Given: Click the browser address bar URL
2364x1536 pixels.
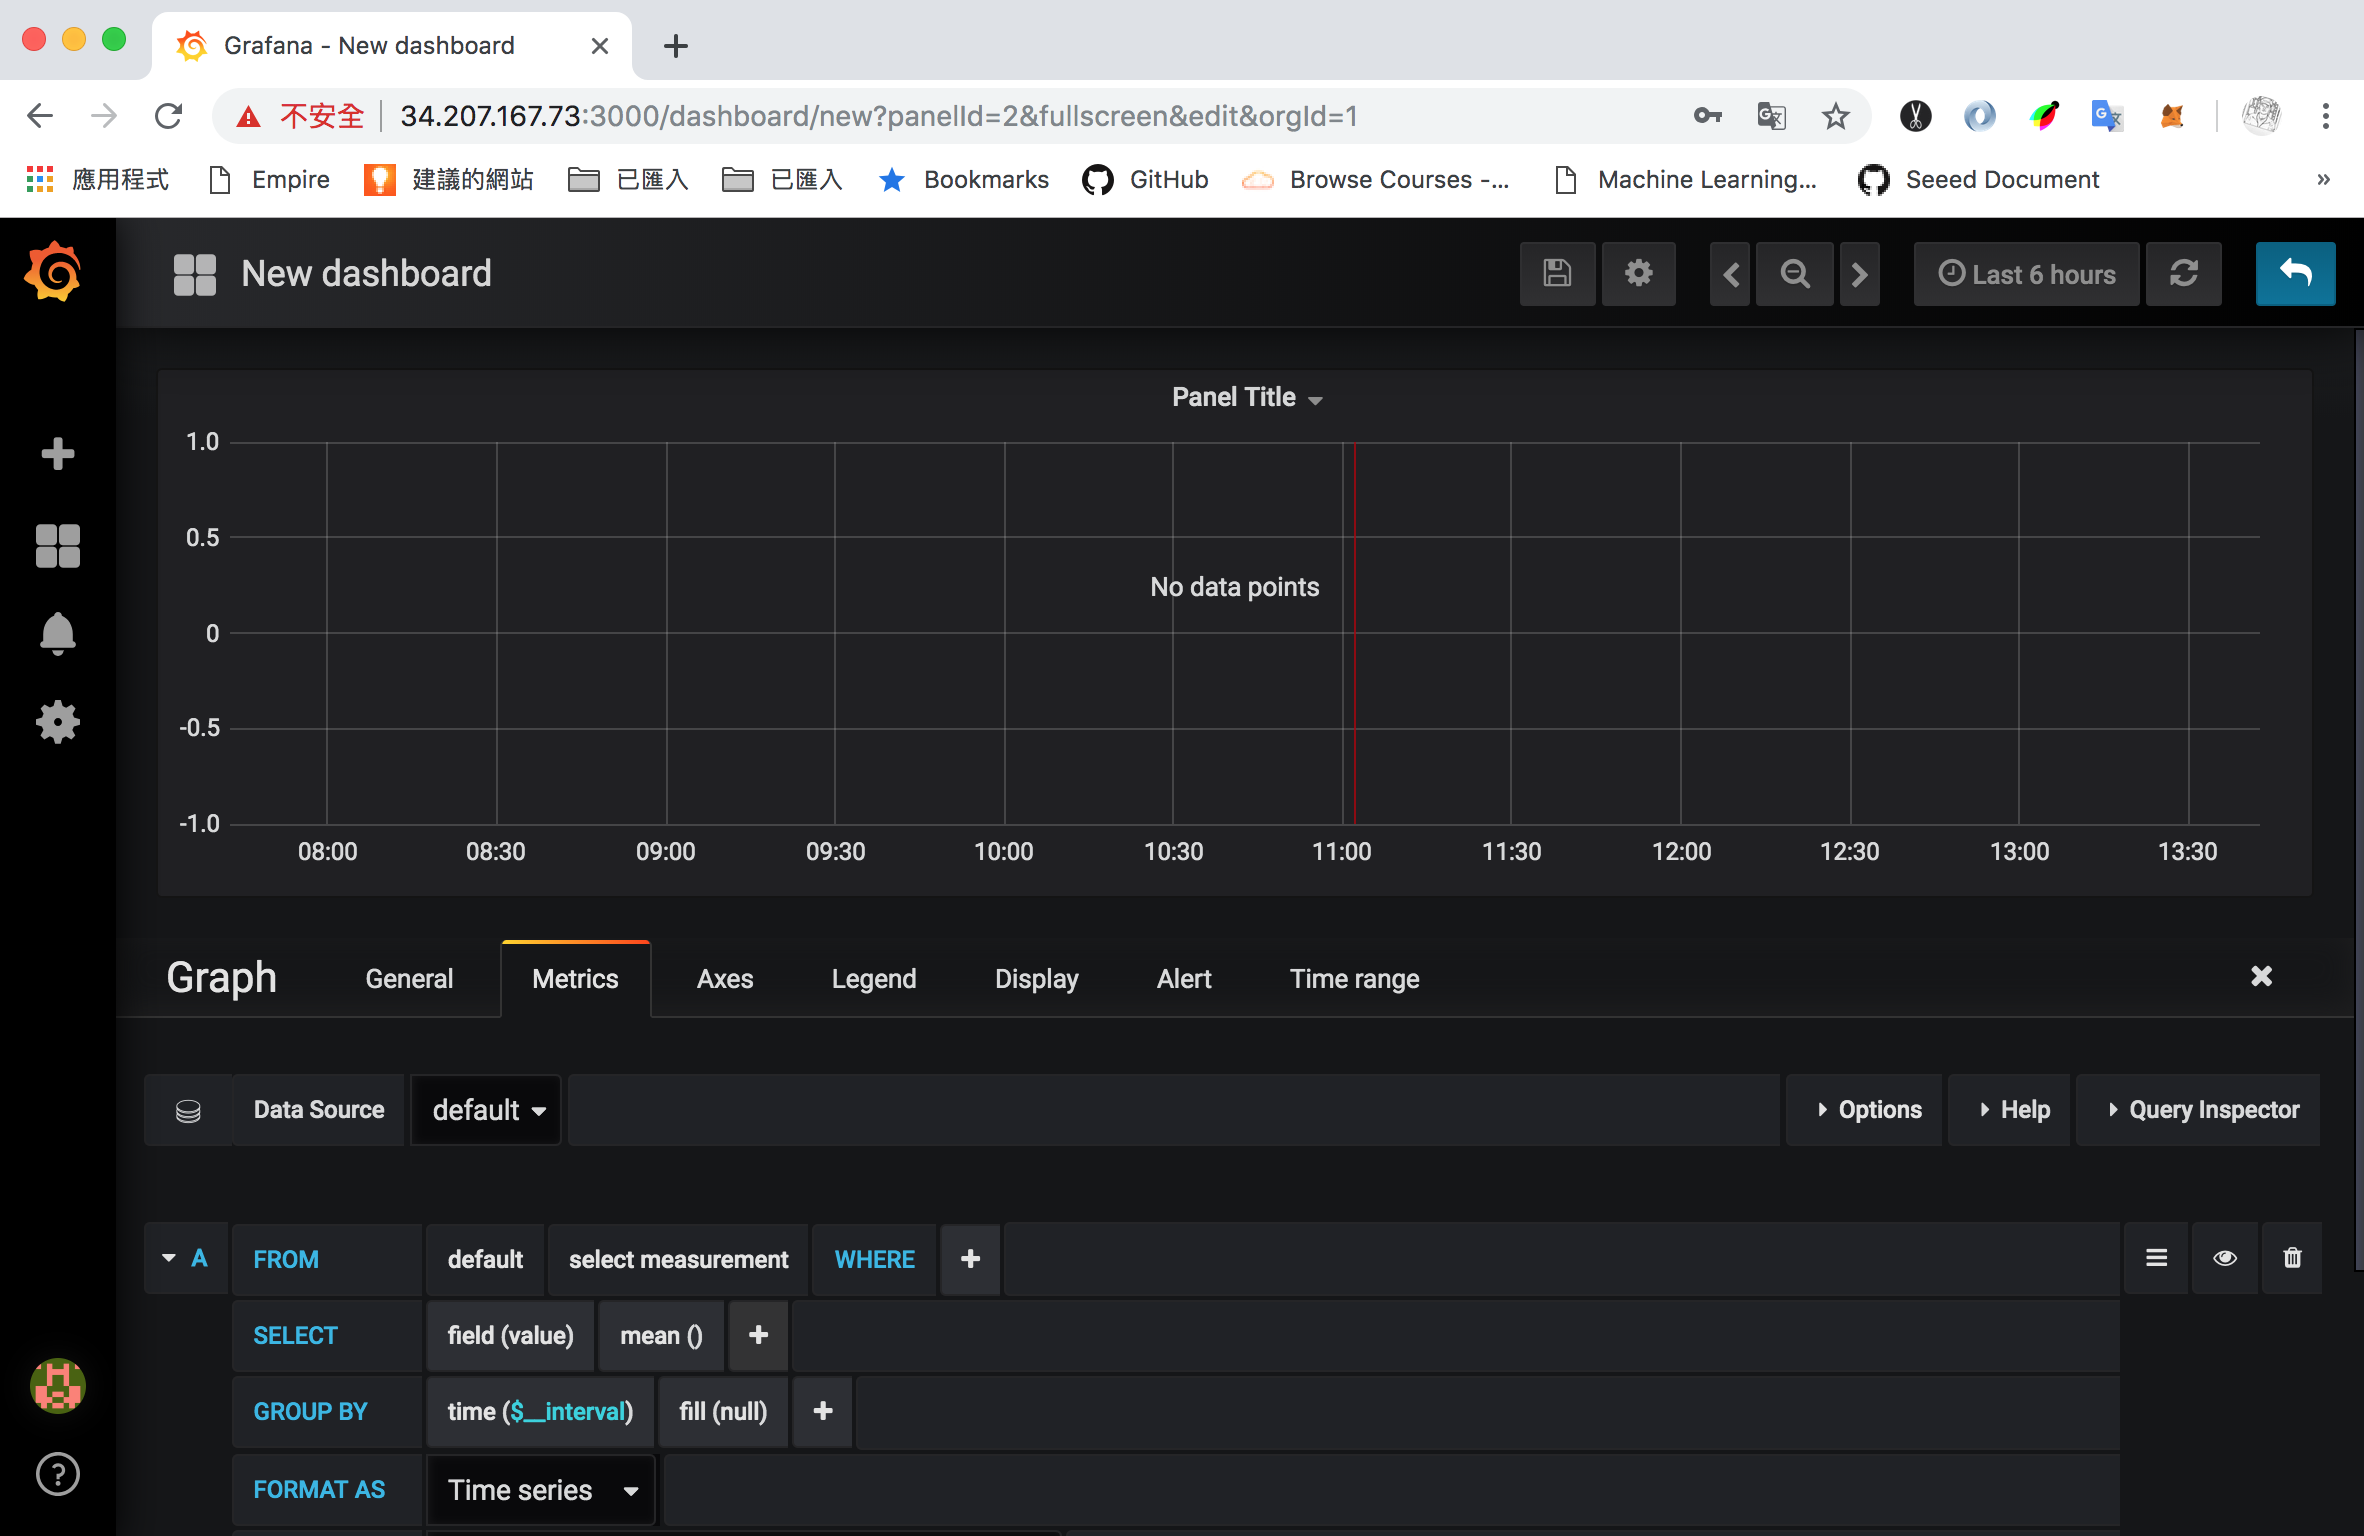Looking at the screenshot, I should [x=878, y=116].
